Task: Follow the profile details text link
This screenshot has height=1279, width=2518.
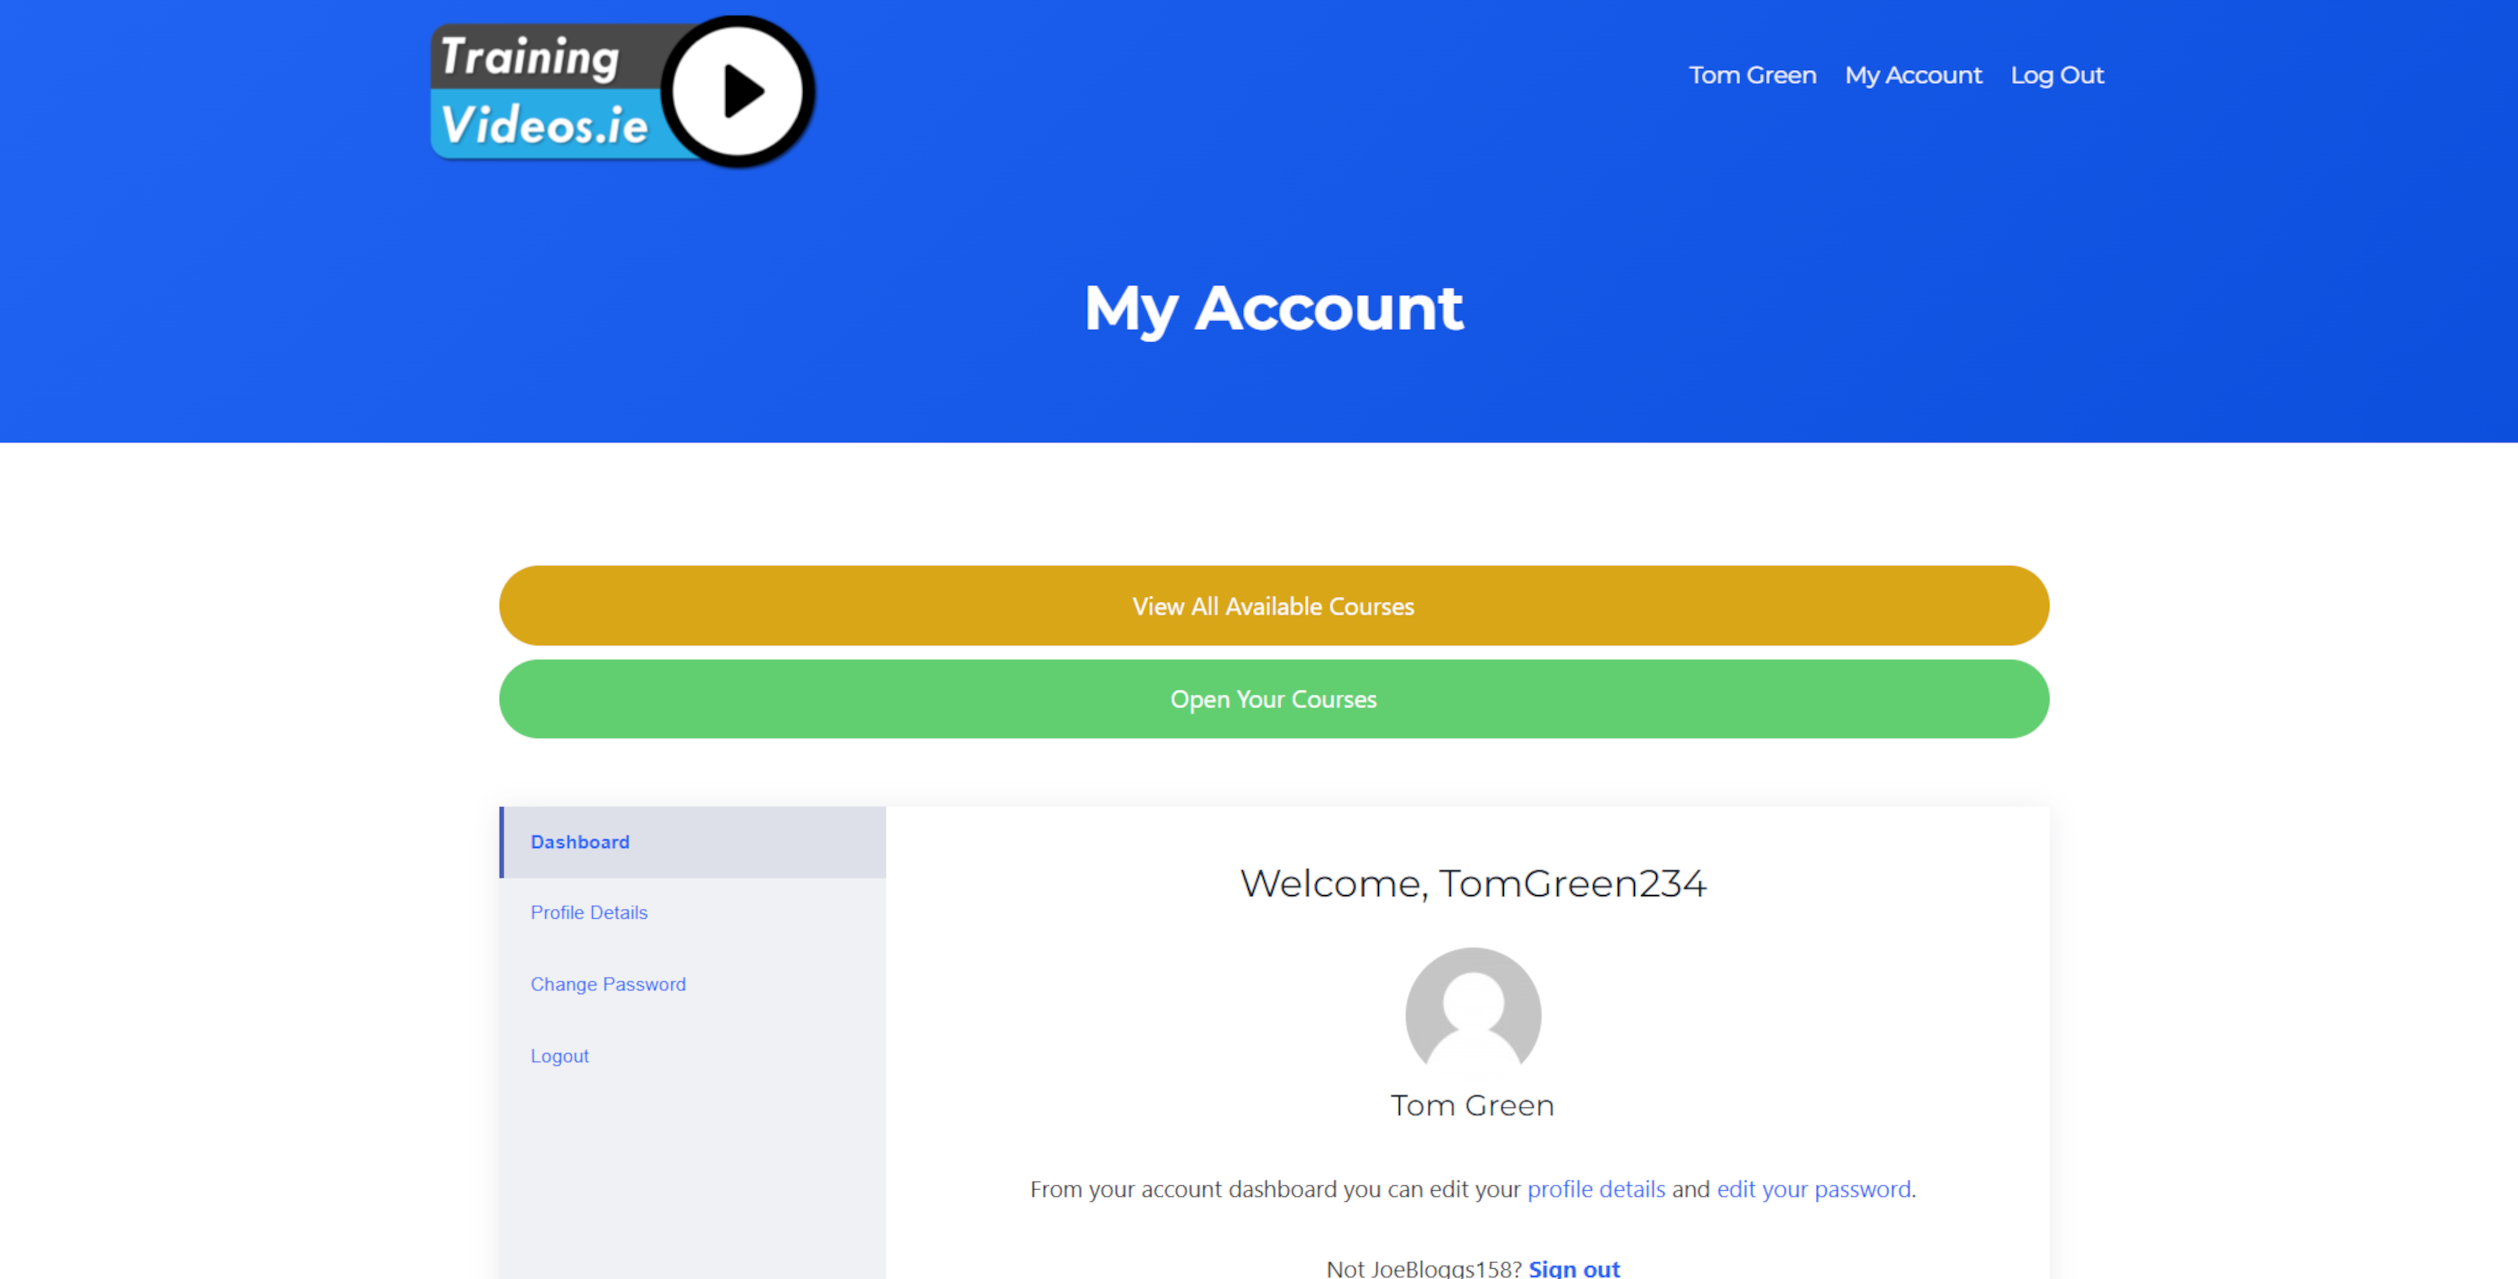Action: tap(1596, 1189)
